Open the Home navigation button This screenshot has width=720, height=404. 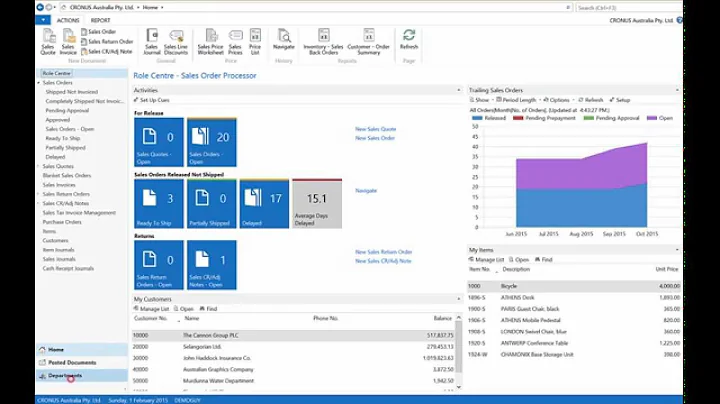point(82,349)
